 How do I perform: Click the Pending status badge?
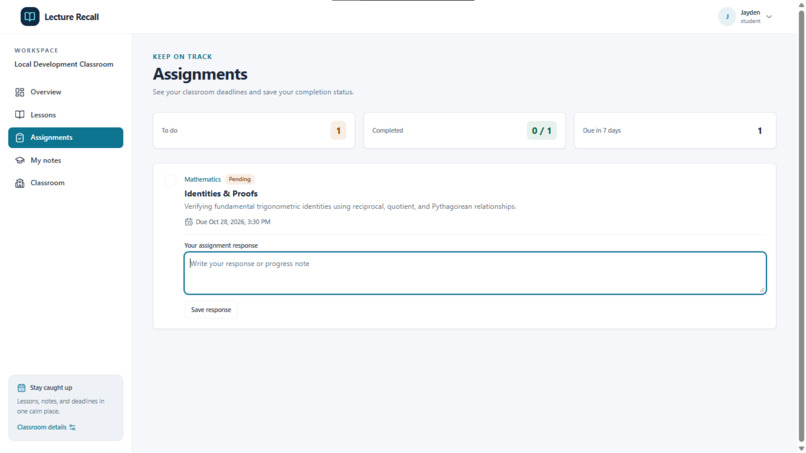pyautogui.click(x=240, y=179)
